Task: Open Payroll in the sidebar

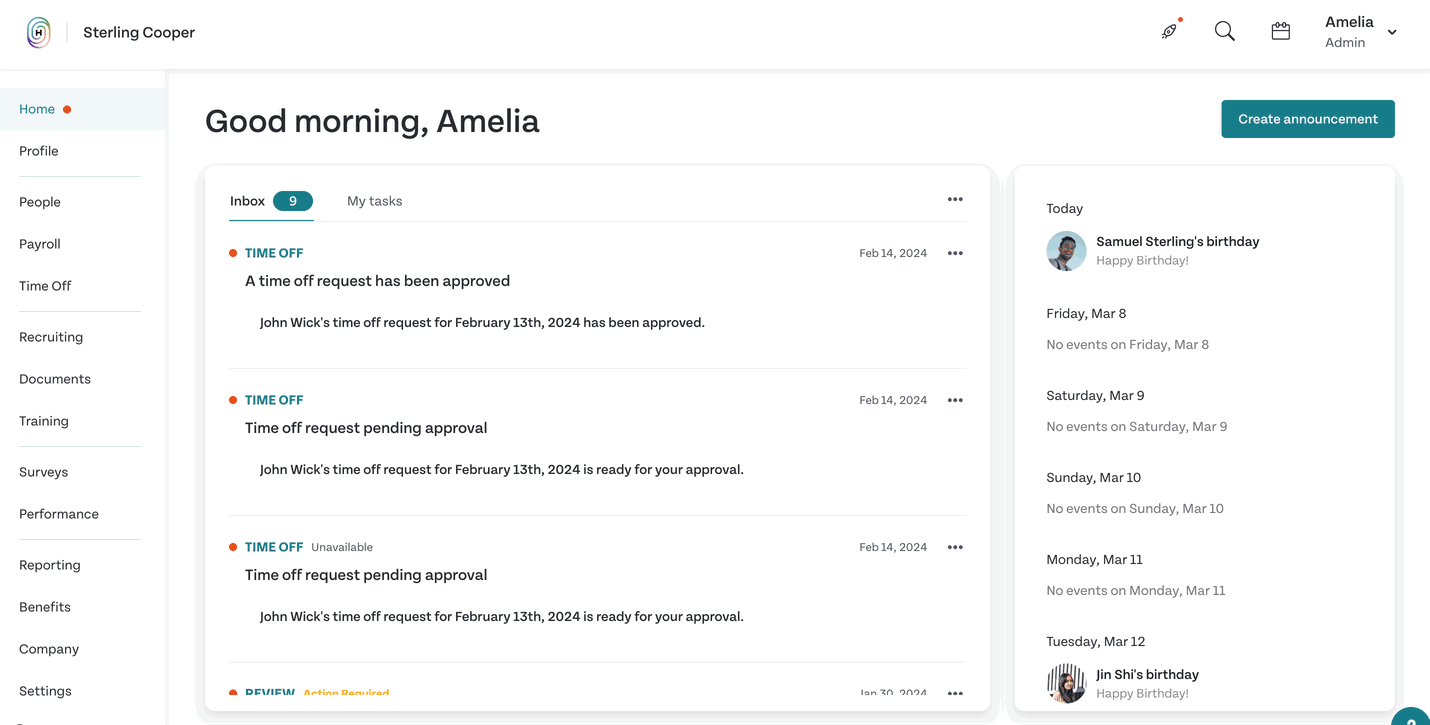Action: pyautogui.click(x=40, y=244)
